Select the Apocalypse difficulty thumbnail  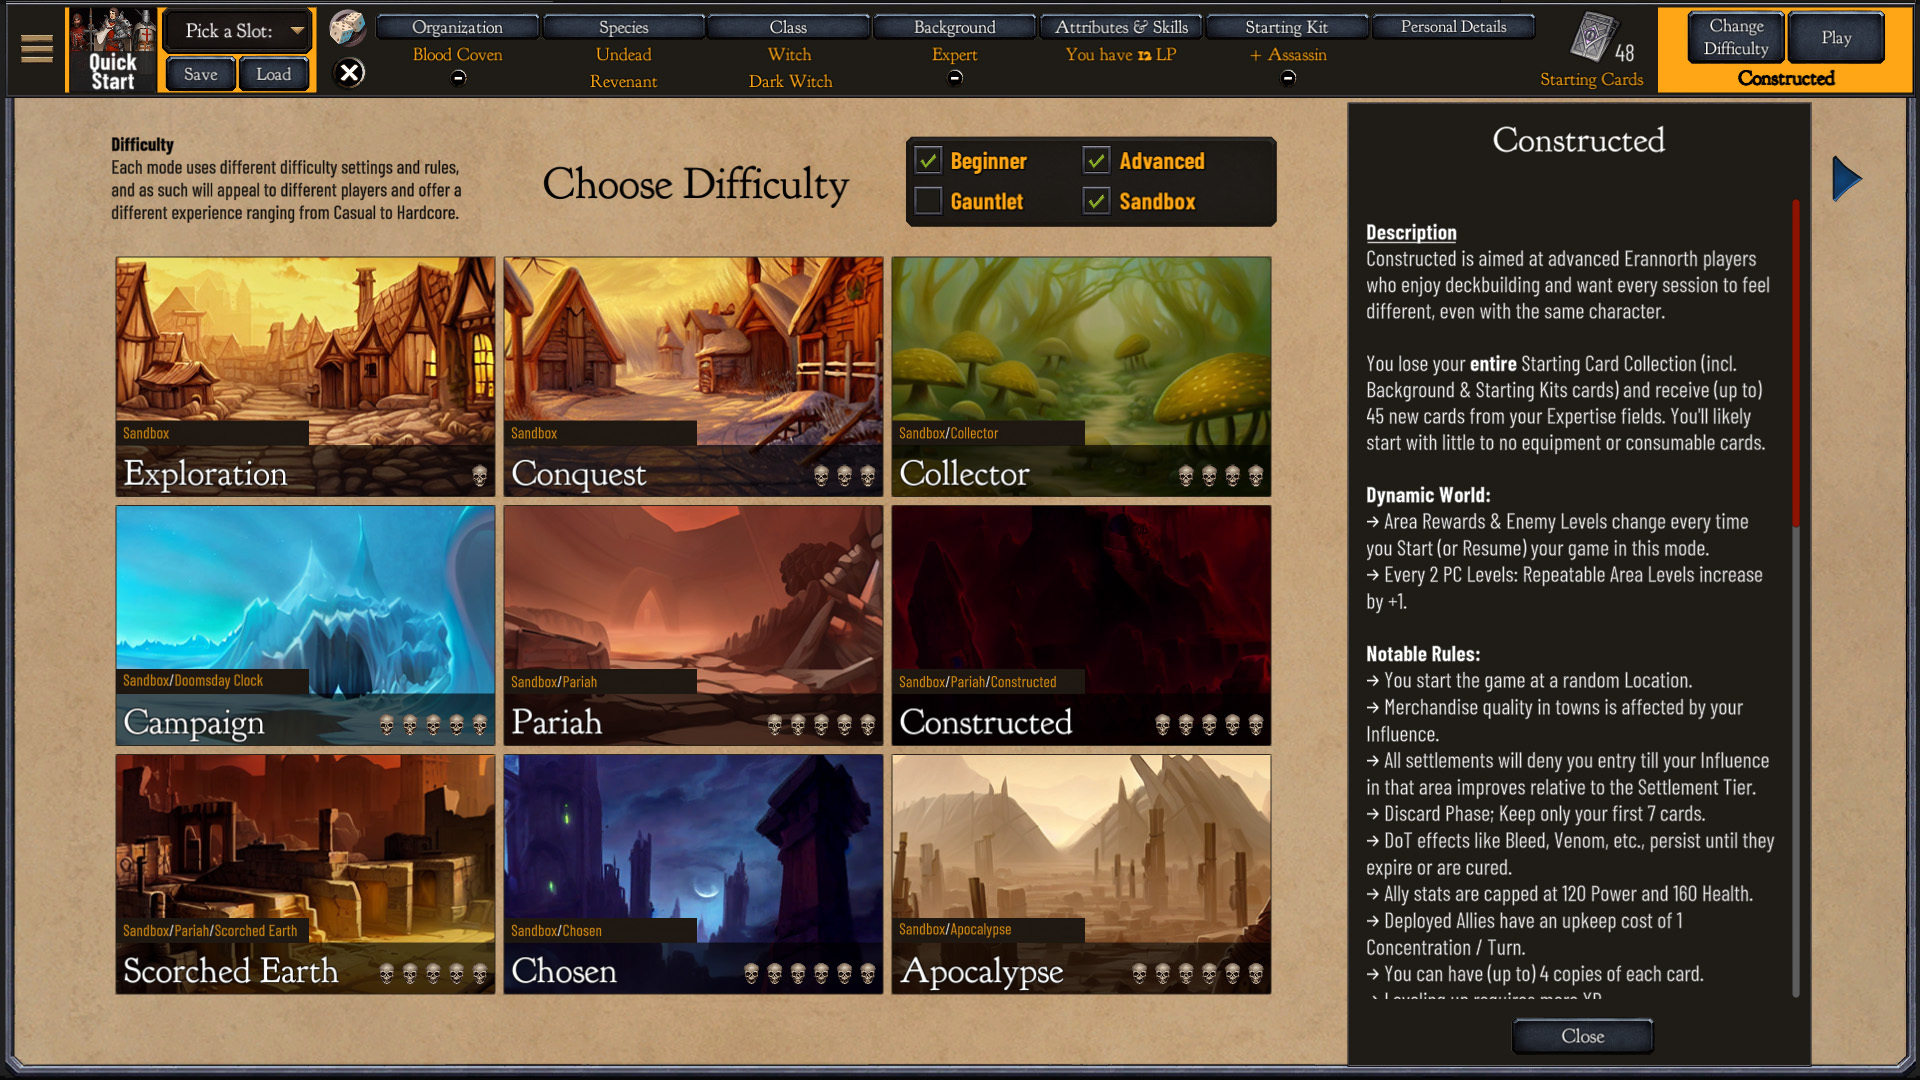tap(1081, 874)
